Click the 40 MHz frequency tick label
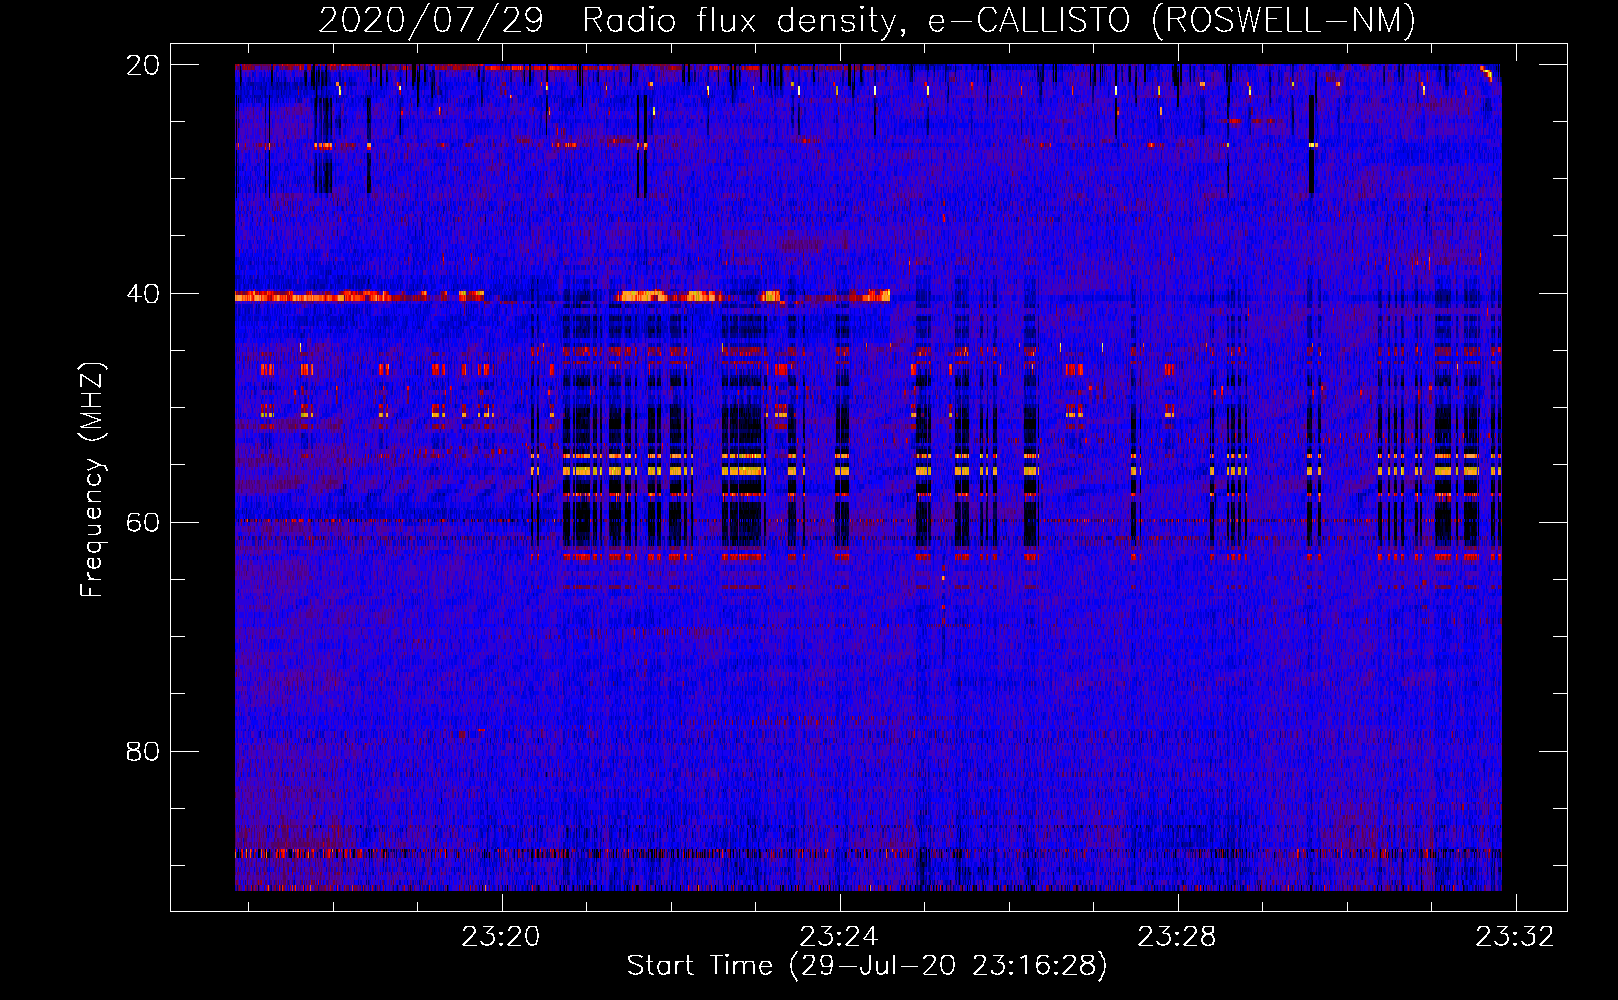Viewport: 1618px width, 1000px height. 142,294
